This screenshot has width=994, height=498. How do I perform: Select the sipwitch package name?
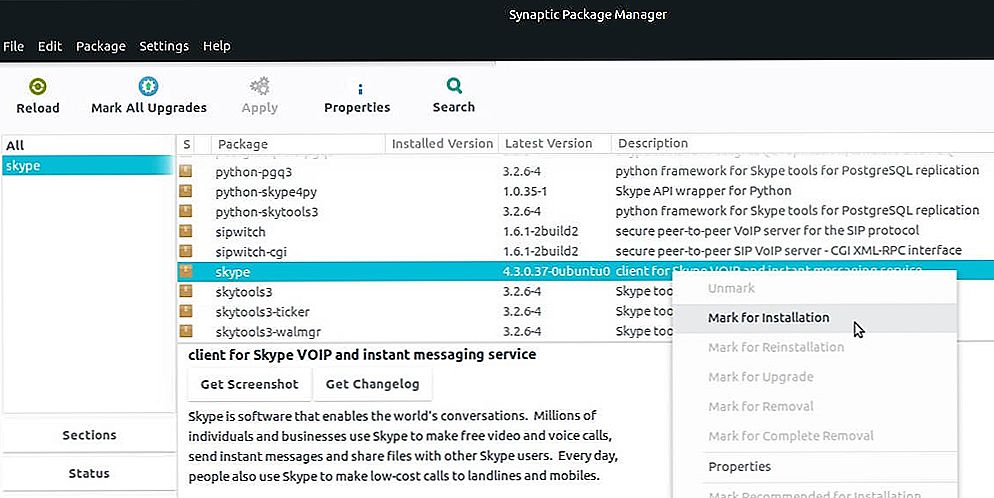[240, 232]
